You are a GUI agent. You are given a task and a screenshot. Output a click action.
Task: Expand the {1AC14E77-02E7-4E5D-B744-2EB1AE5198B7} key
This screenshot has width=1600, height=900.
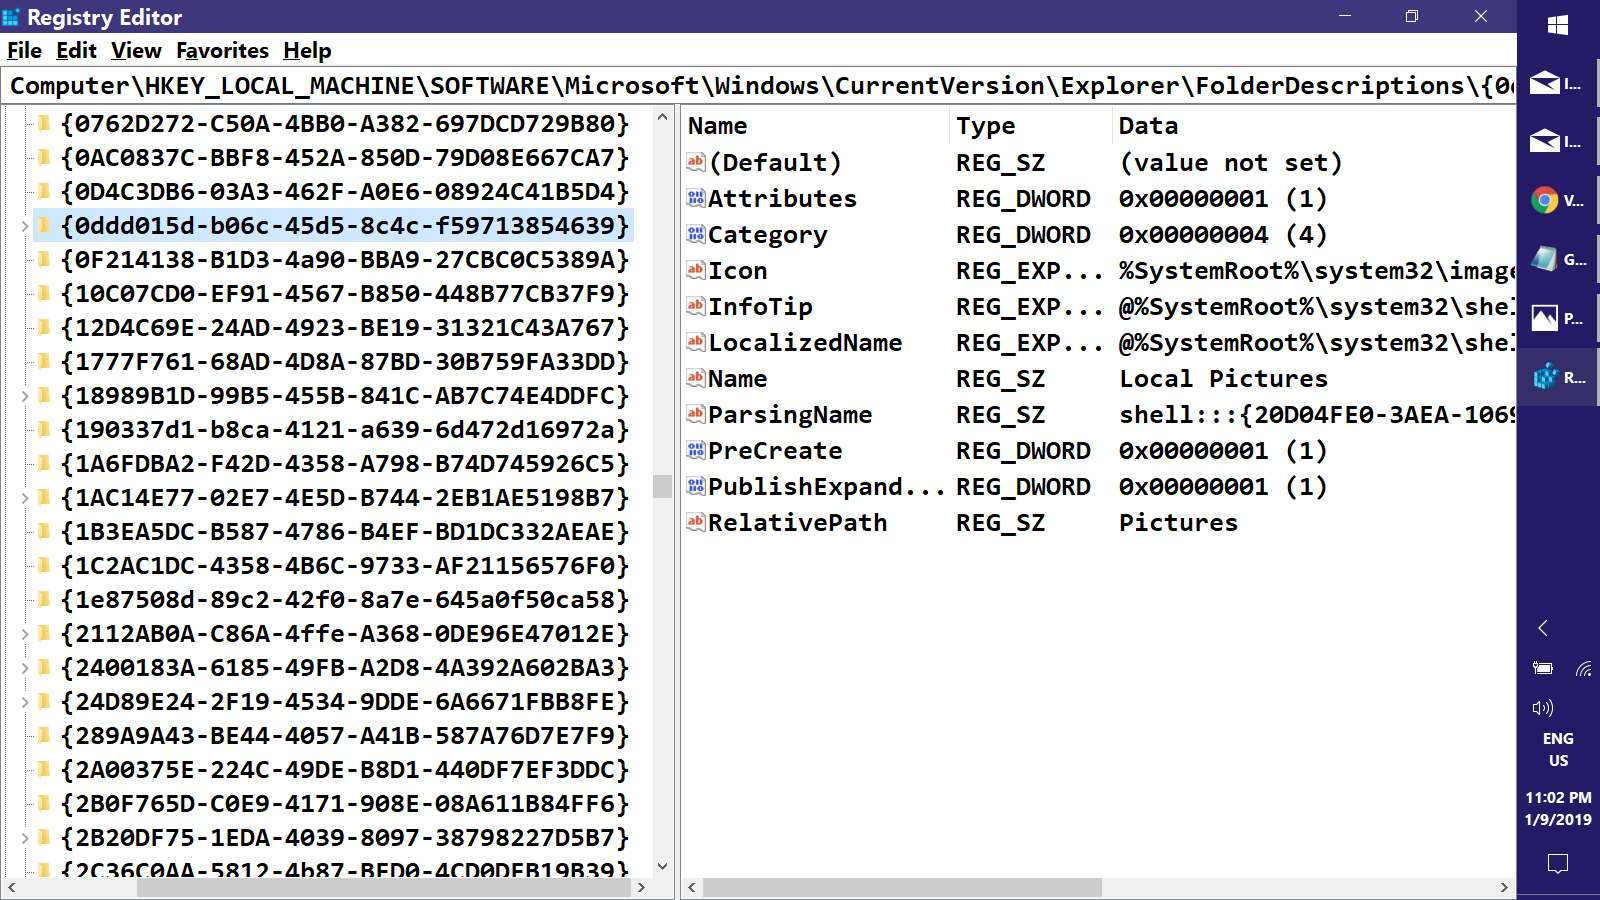click(25, 498)
